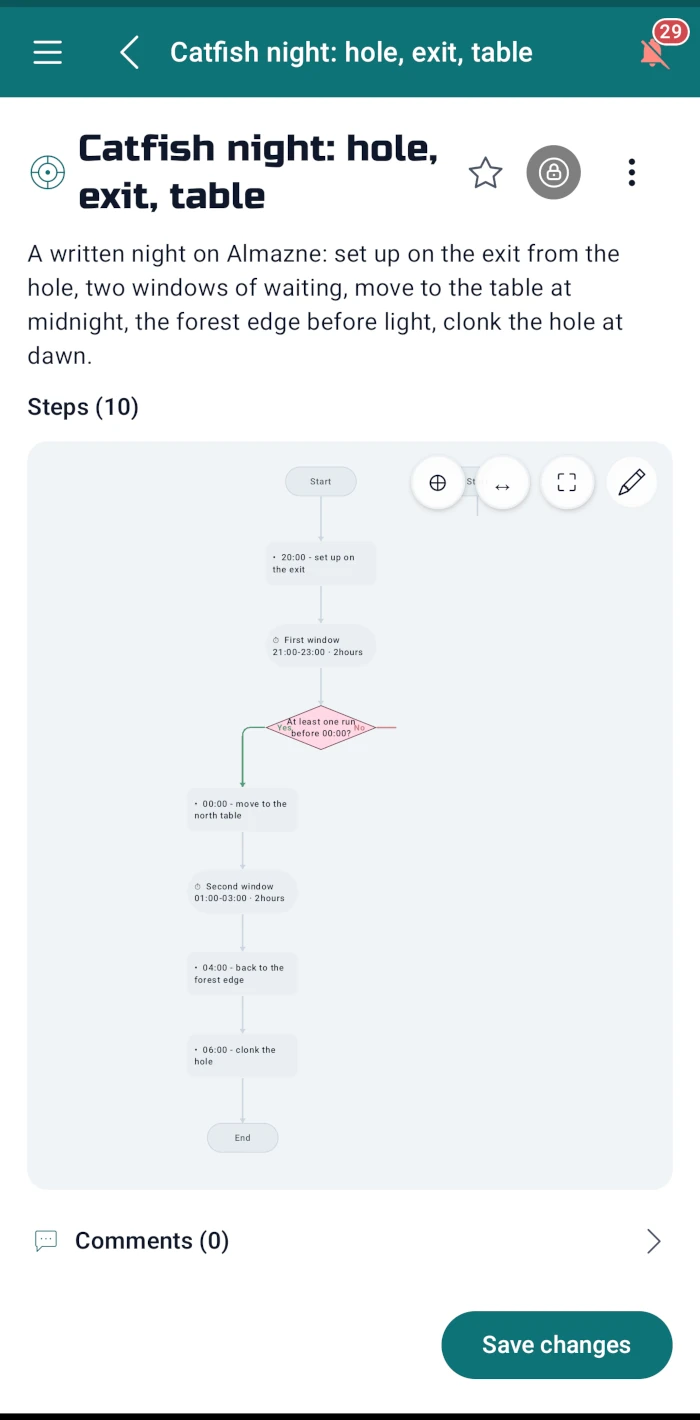Click the 'At least one run before 00:00?' decision
This screenshot has width=700, height=1420.
click(321, 727)
